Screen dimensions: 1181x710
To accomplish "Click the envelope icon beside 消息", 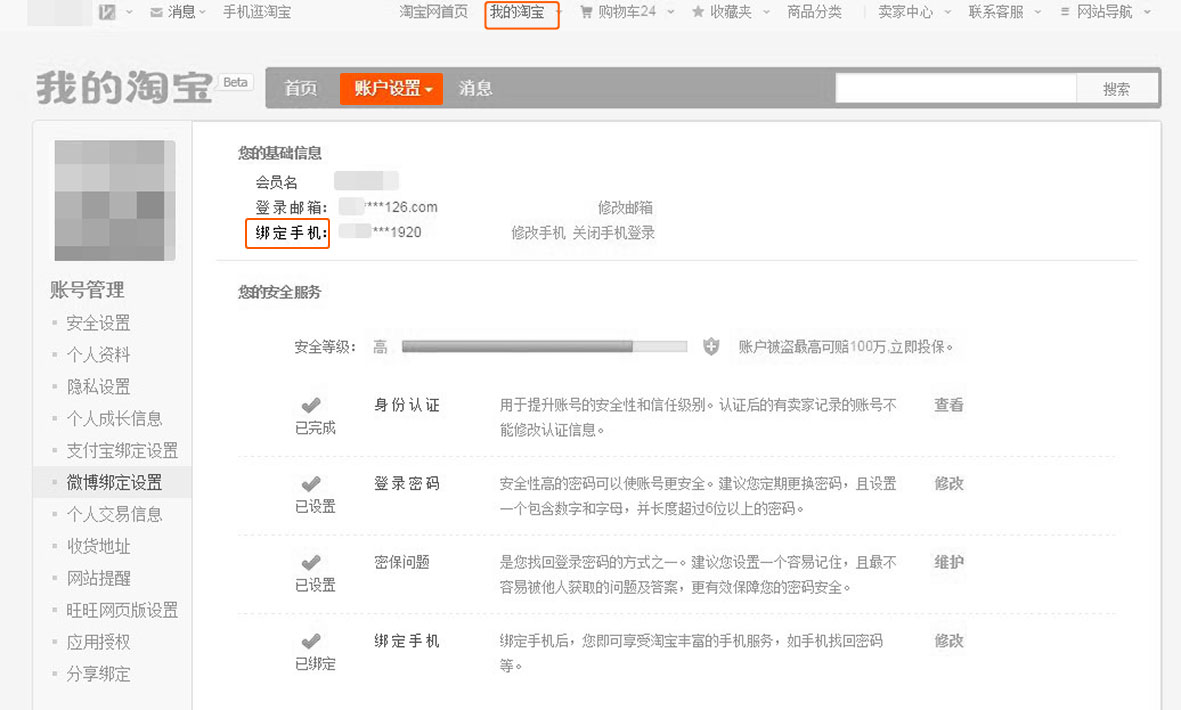I will [157, 13].
